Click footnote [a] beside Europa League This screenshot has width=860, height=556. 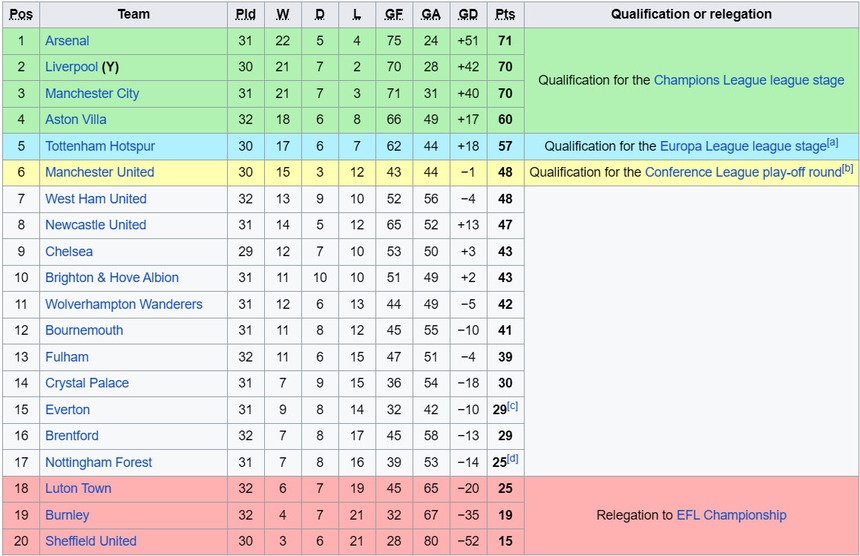click(832, 143)
